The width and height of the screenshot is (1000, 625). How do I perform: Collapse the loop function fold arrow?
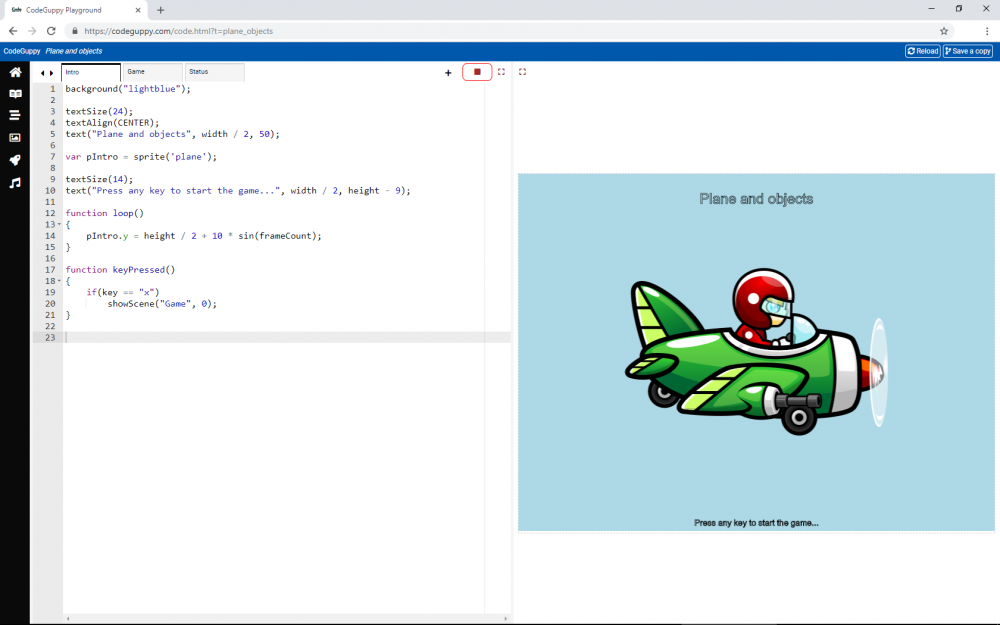(x=59, y=224)
